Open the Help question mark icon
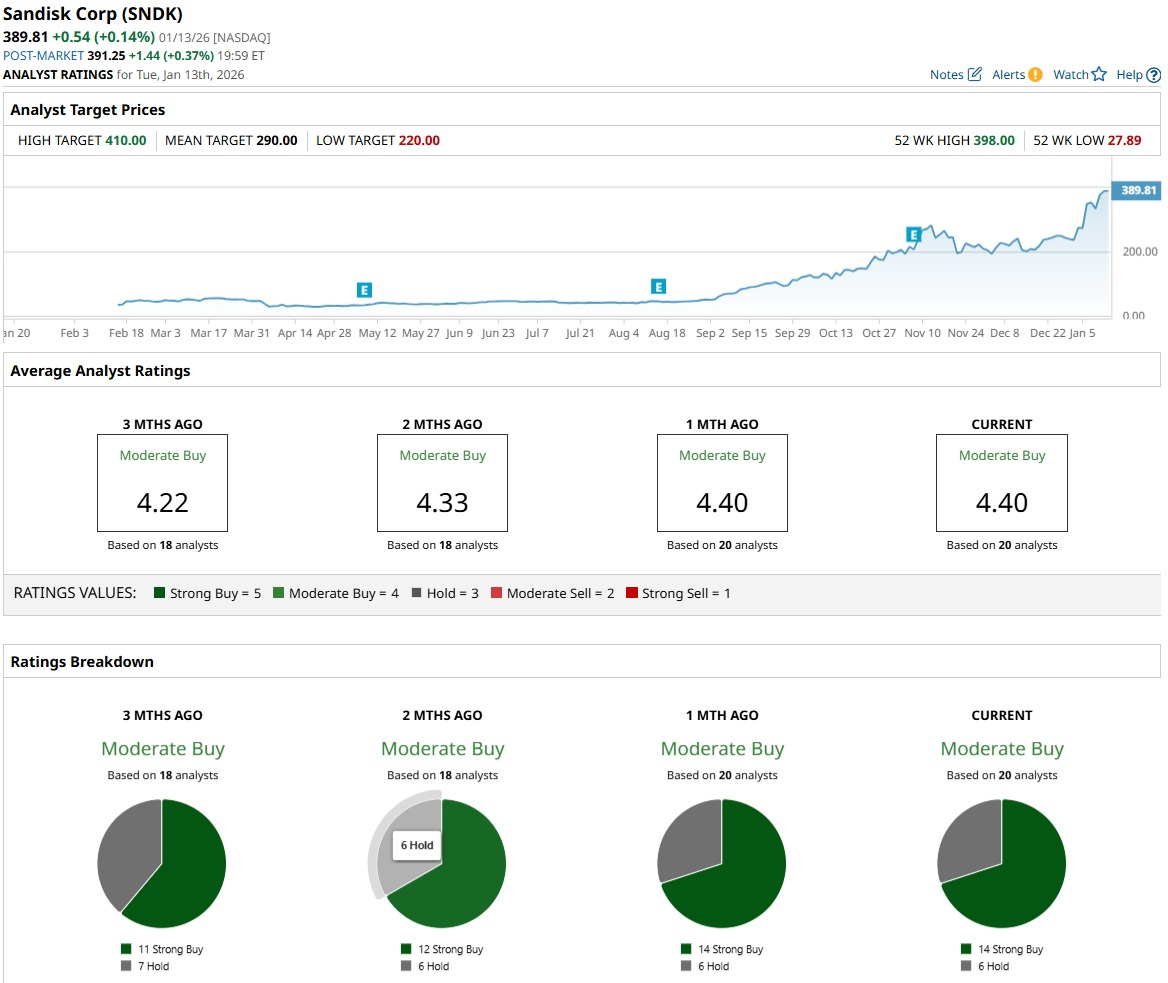 [x=1153, y=75]
